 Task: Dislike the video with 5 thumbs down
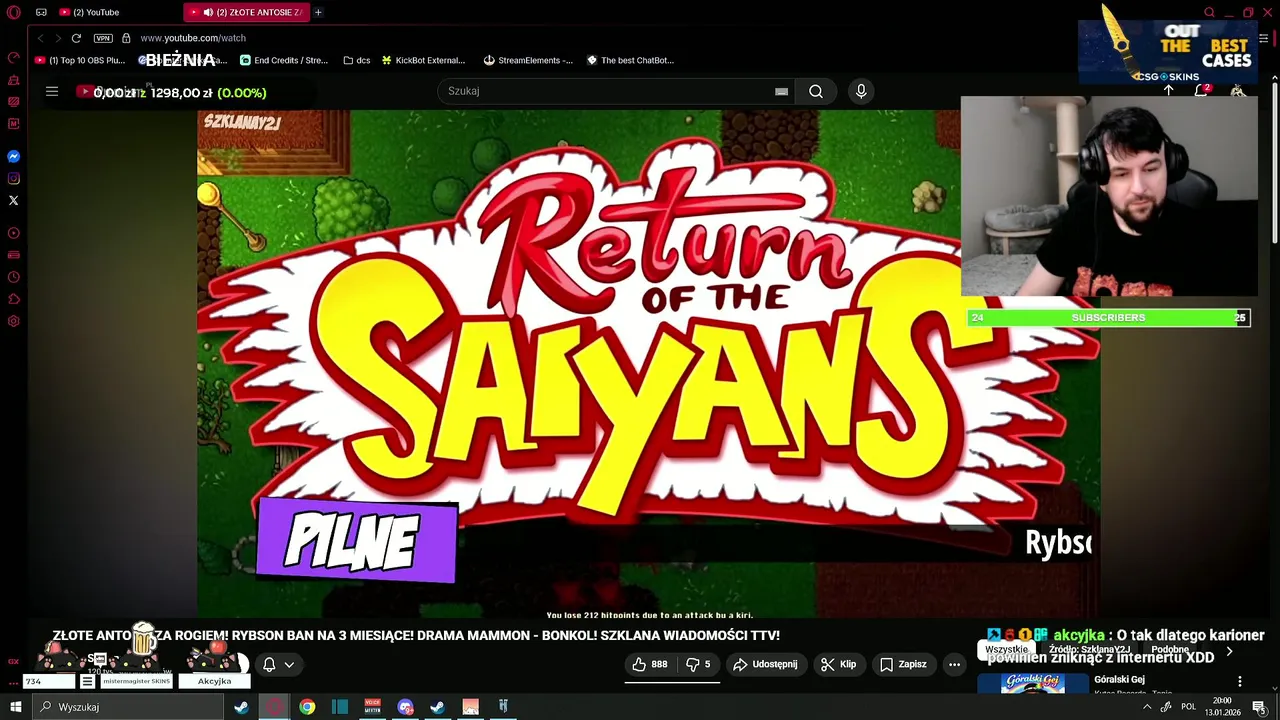point(698,664)
